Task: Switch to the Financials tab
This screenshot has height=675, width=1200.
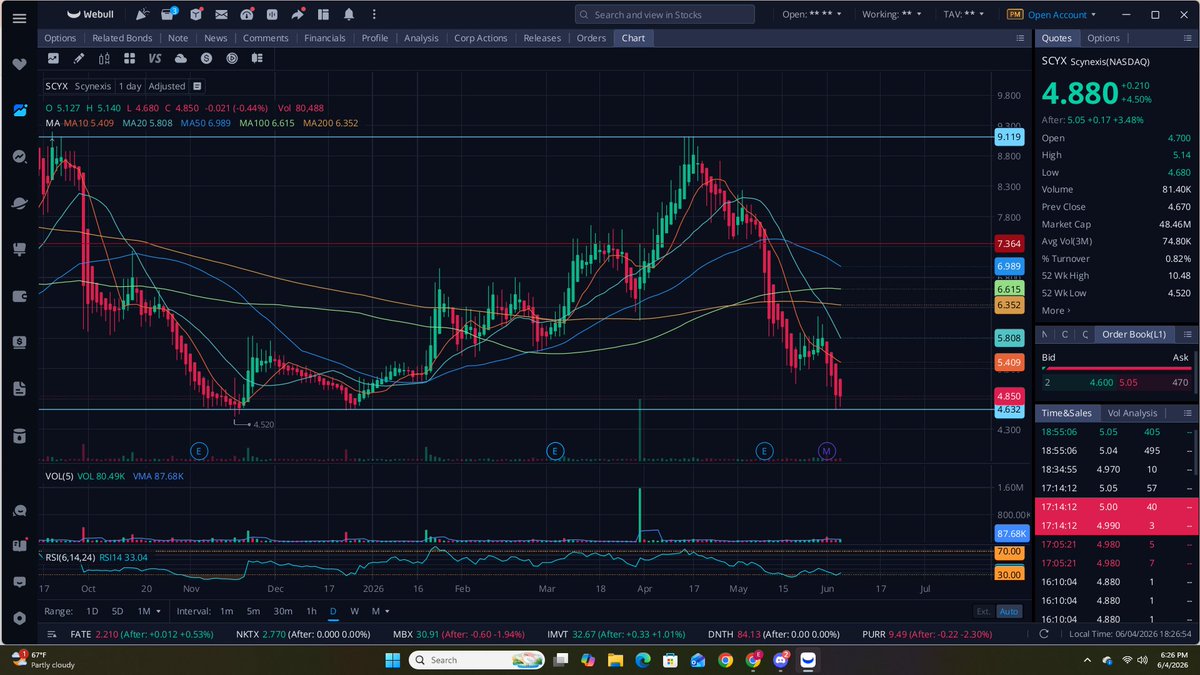Action: (325, 38)
